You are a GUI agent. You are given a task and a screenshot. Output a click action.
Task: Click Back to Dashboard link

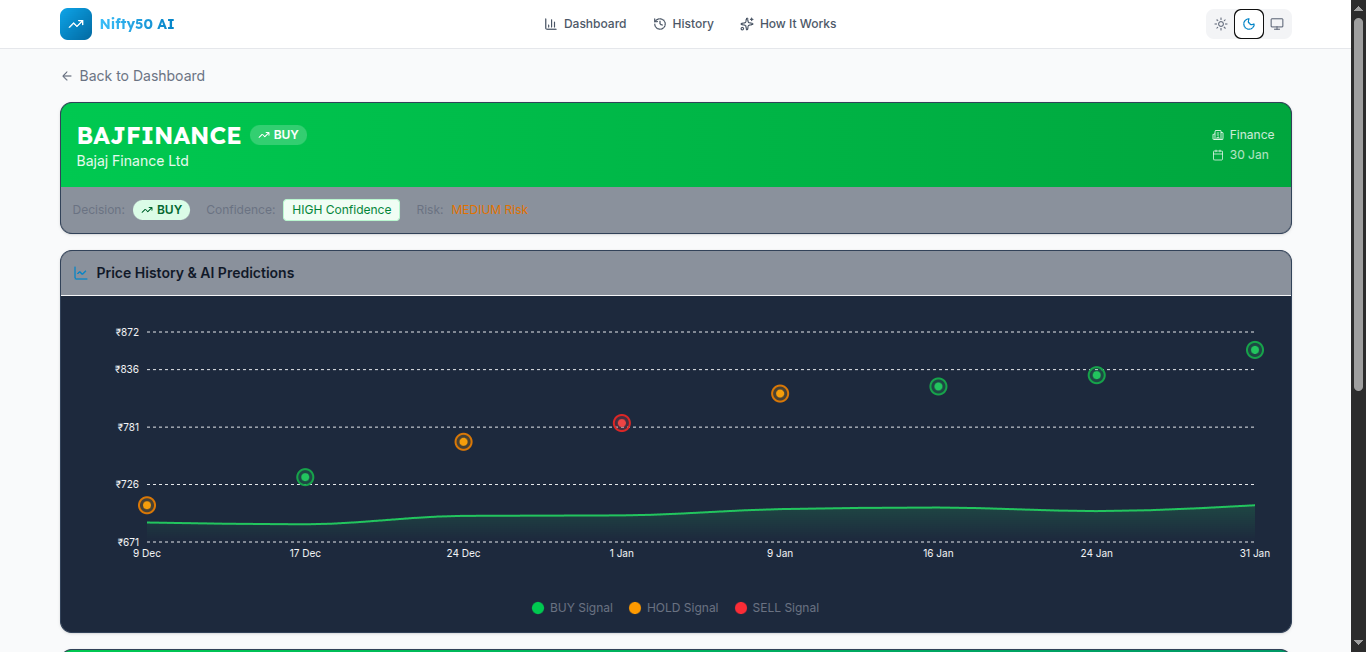pyautogui.click(x=133, y=76)
